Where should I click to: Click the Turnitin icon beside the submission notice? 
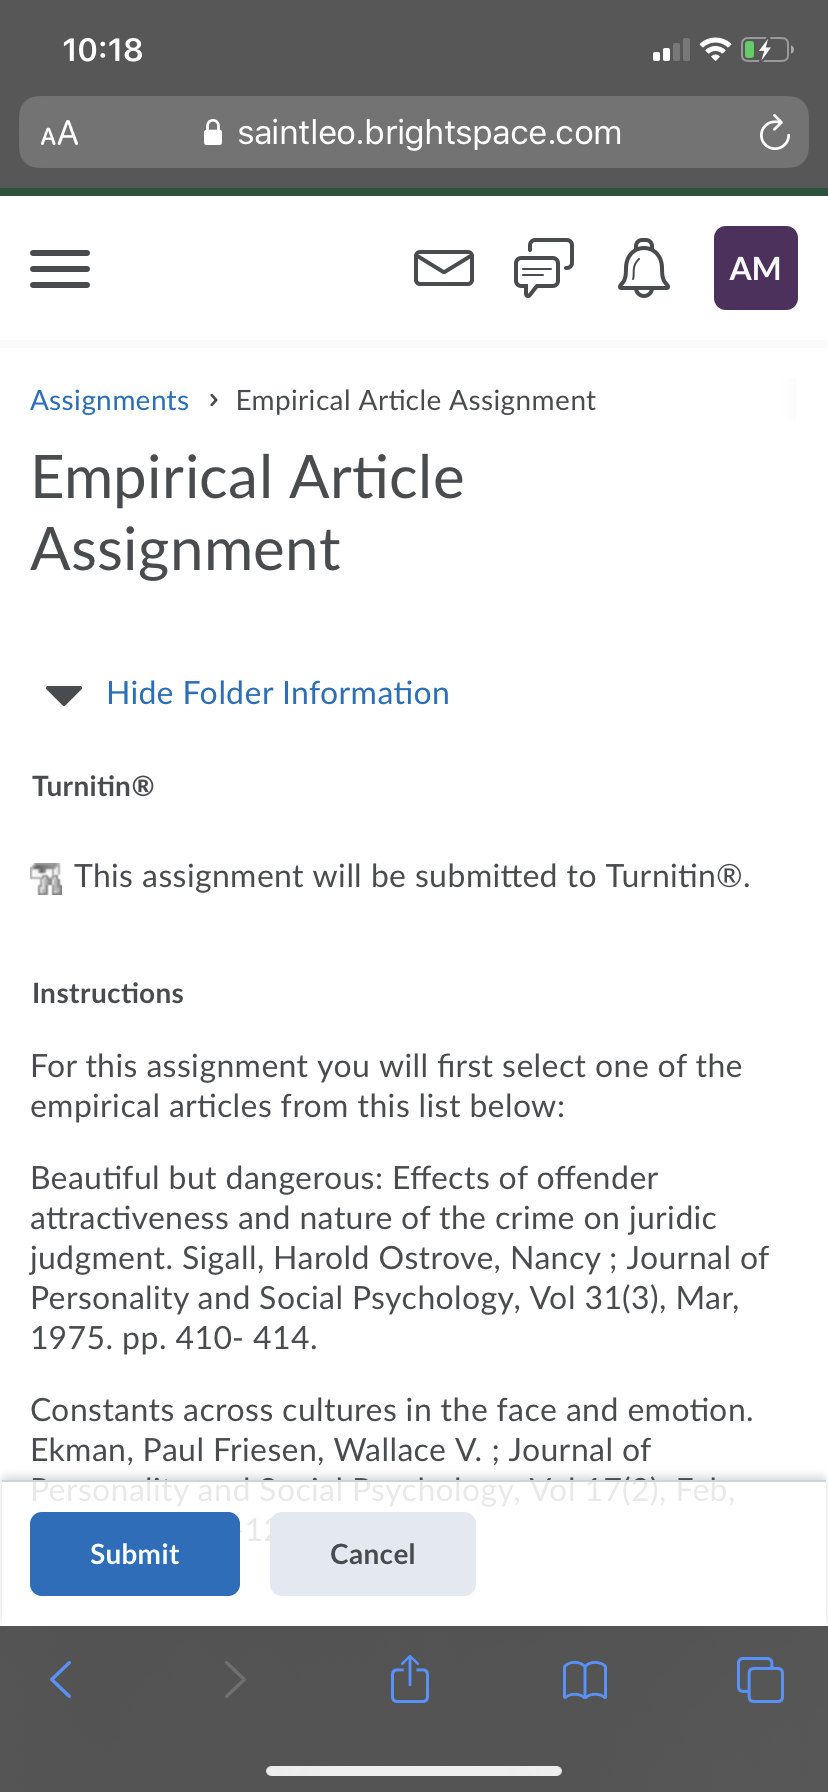pos(46,878)
